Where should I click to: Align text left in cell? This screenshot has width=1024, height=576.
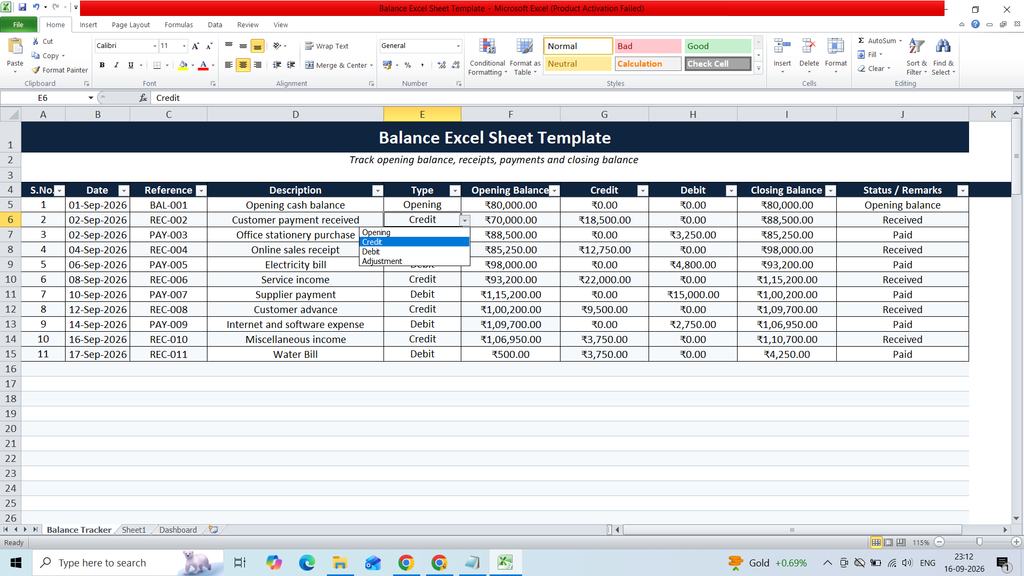click(229, 65)
